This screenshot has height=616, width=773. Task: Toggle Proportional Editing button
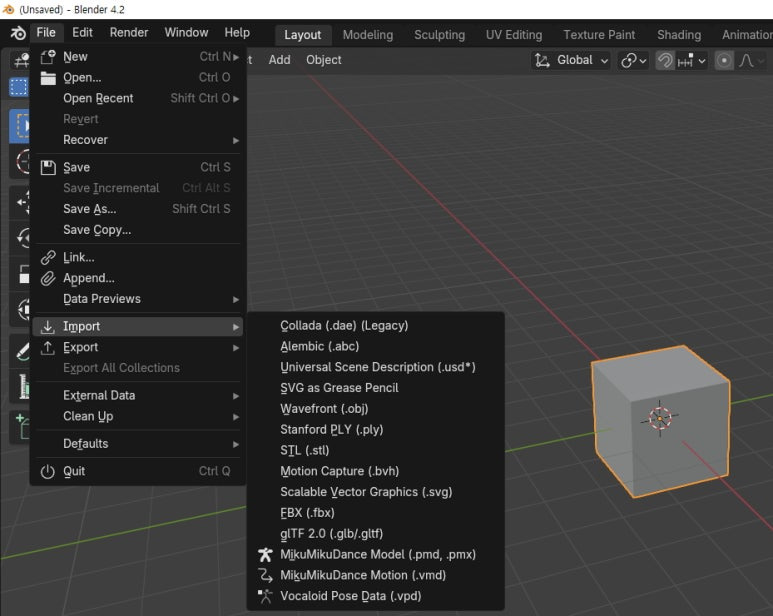coord(724,61)
